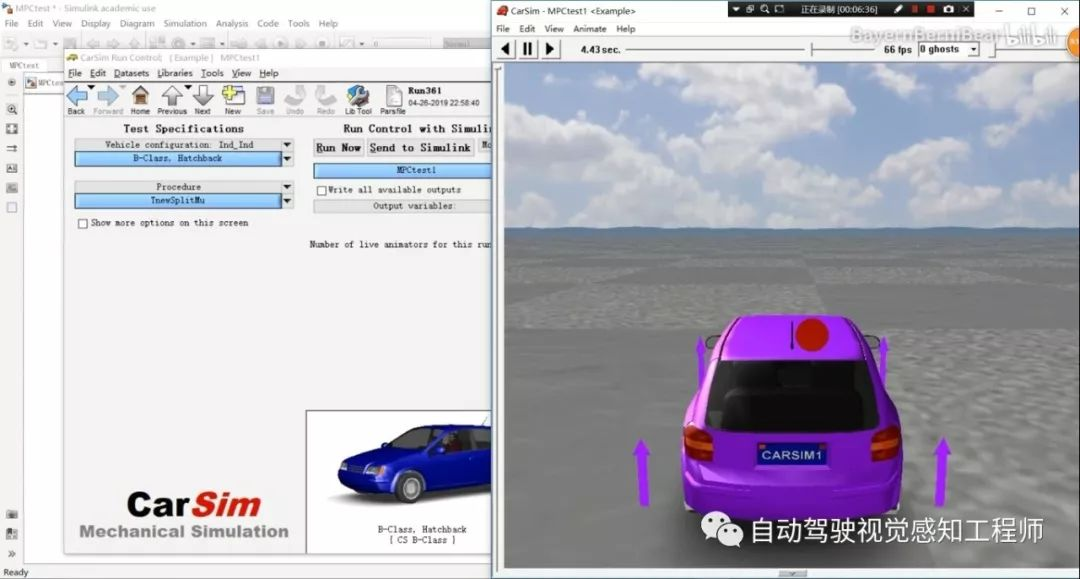Screen dimensions: 1080x579
Task: Click the Run Now button
Action: pos(338,147)
